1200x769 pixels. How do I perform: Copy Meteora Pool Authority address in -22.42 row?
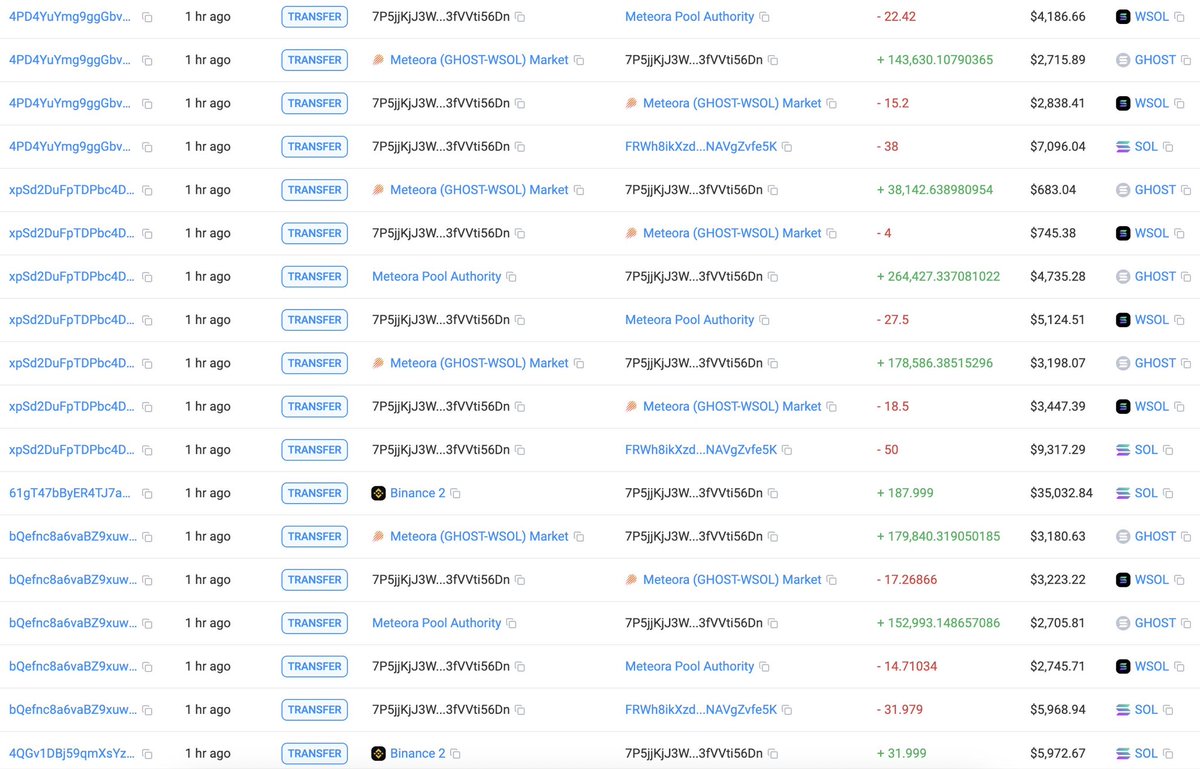point(765,17)
